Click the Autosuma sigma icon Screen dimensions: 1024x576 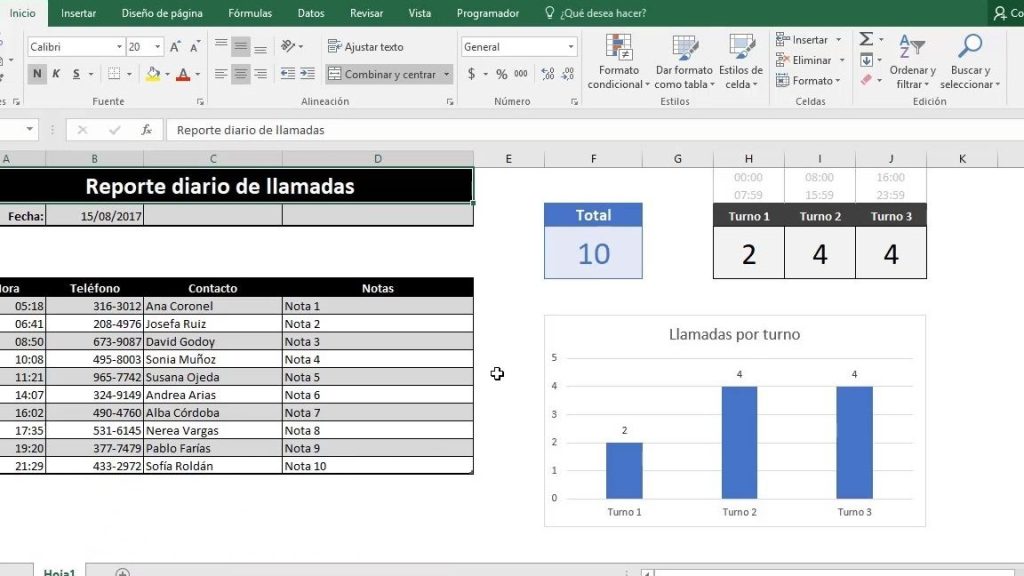[866, 39]
